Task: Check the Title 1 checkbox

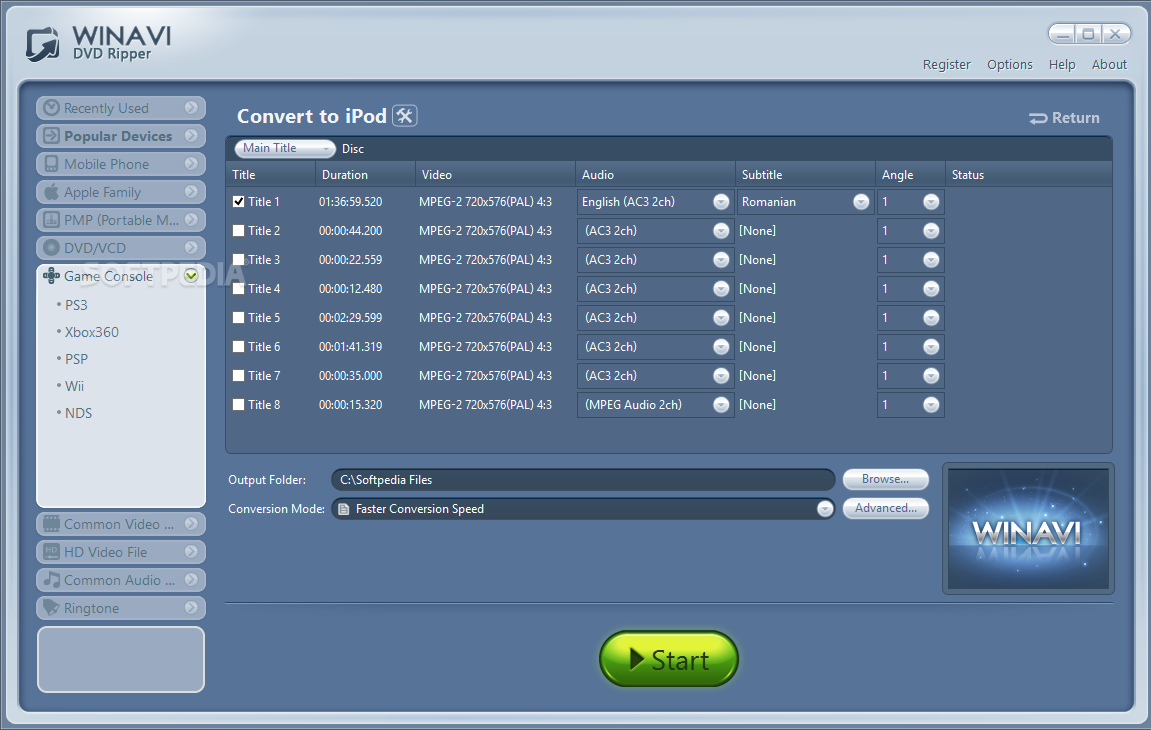Action: point(239,201)
